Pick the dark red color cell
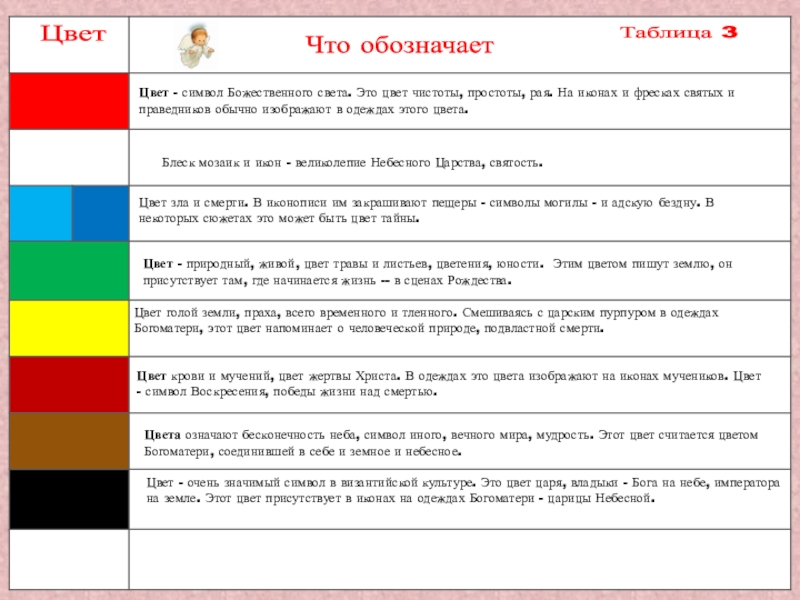 click(69, 385)
